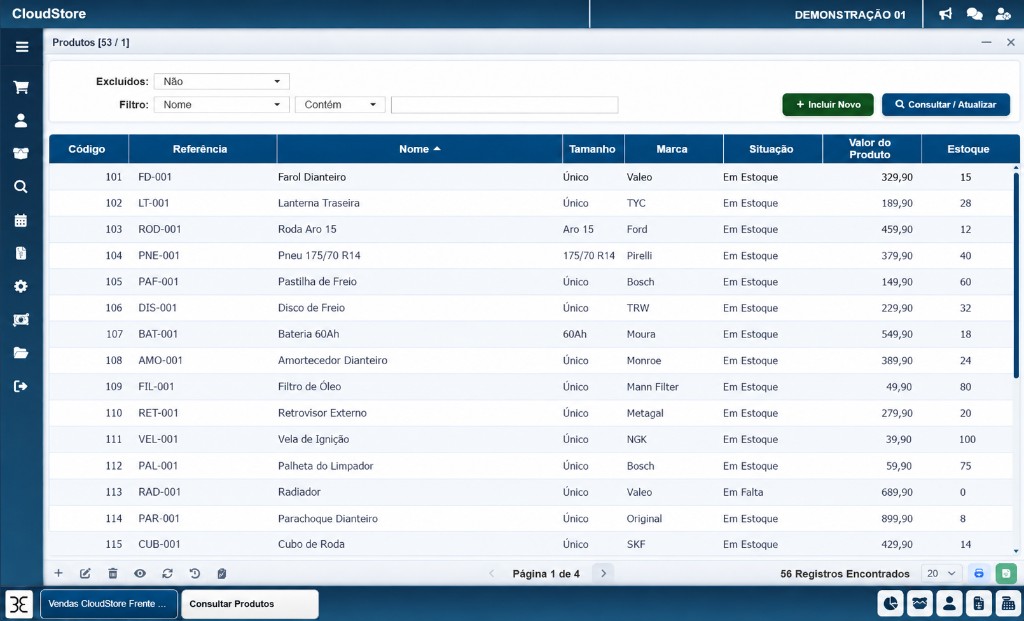Viewport: 1024px width, 621px height.
Task: Open the Filtro field dropdown showing Nome
Action: tap(221, 104)
